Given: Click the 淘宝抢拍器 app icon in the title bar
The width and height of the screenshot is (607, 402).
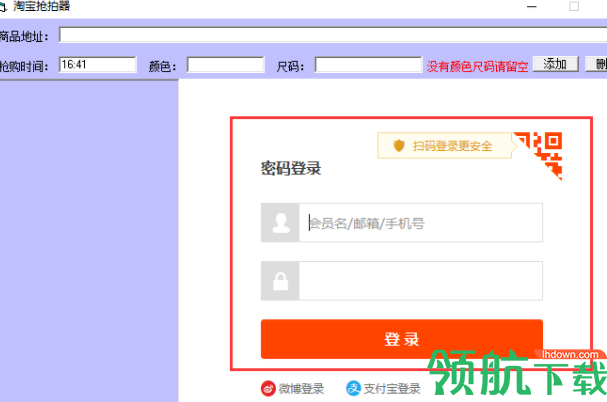Looking at the screenshot, I should [x=3, y=7].
